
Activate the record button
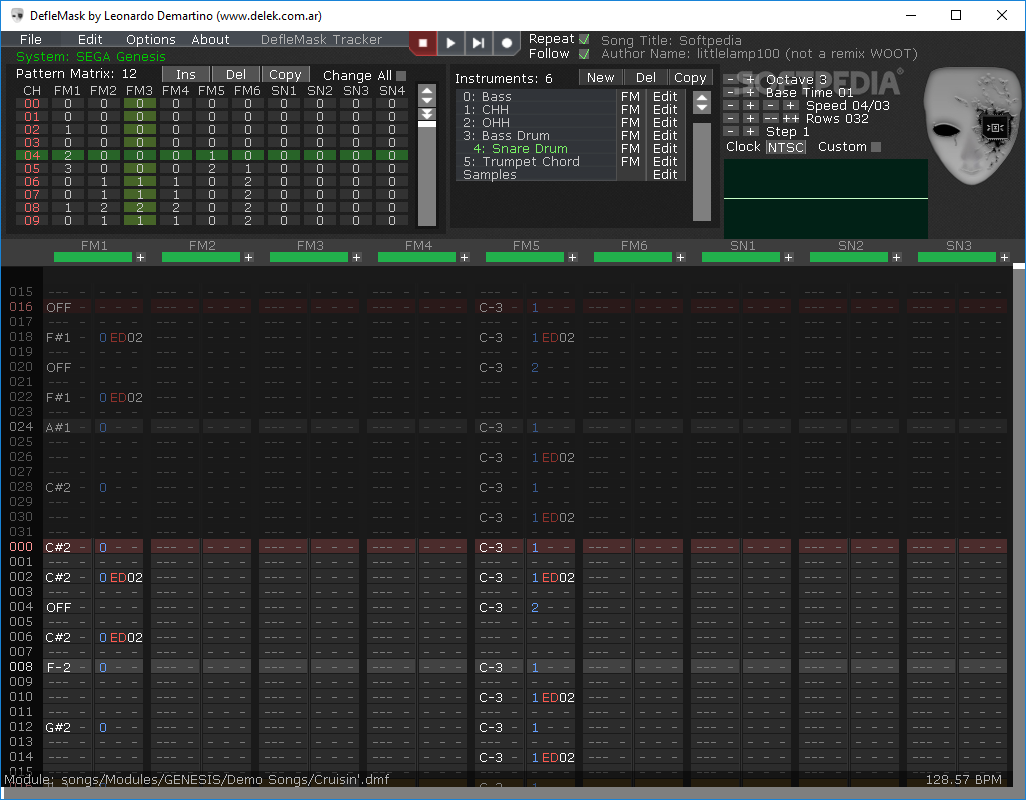point(506,43)
